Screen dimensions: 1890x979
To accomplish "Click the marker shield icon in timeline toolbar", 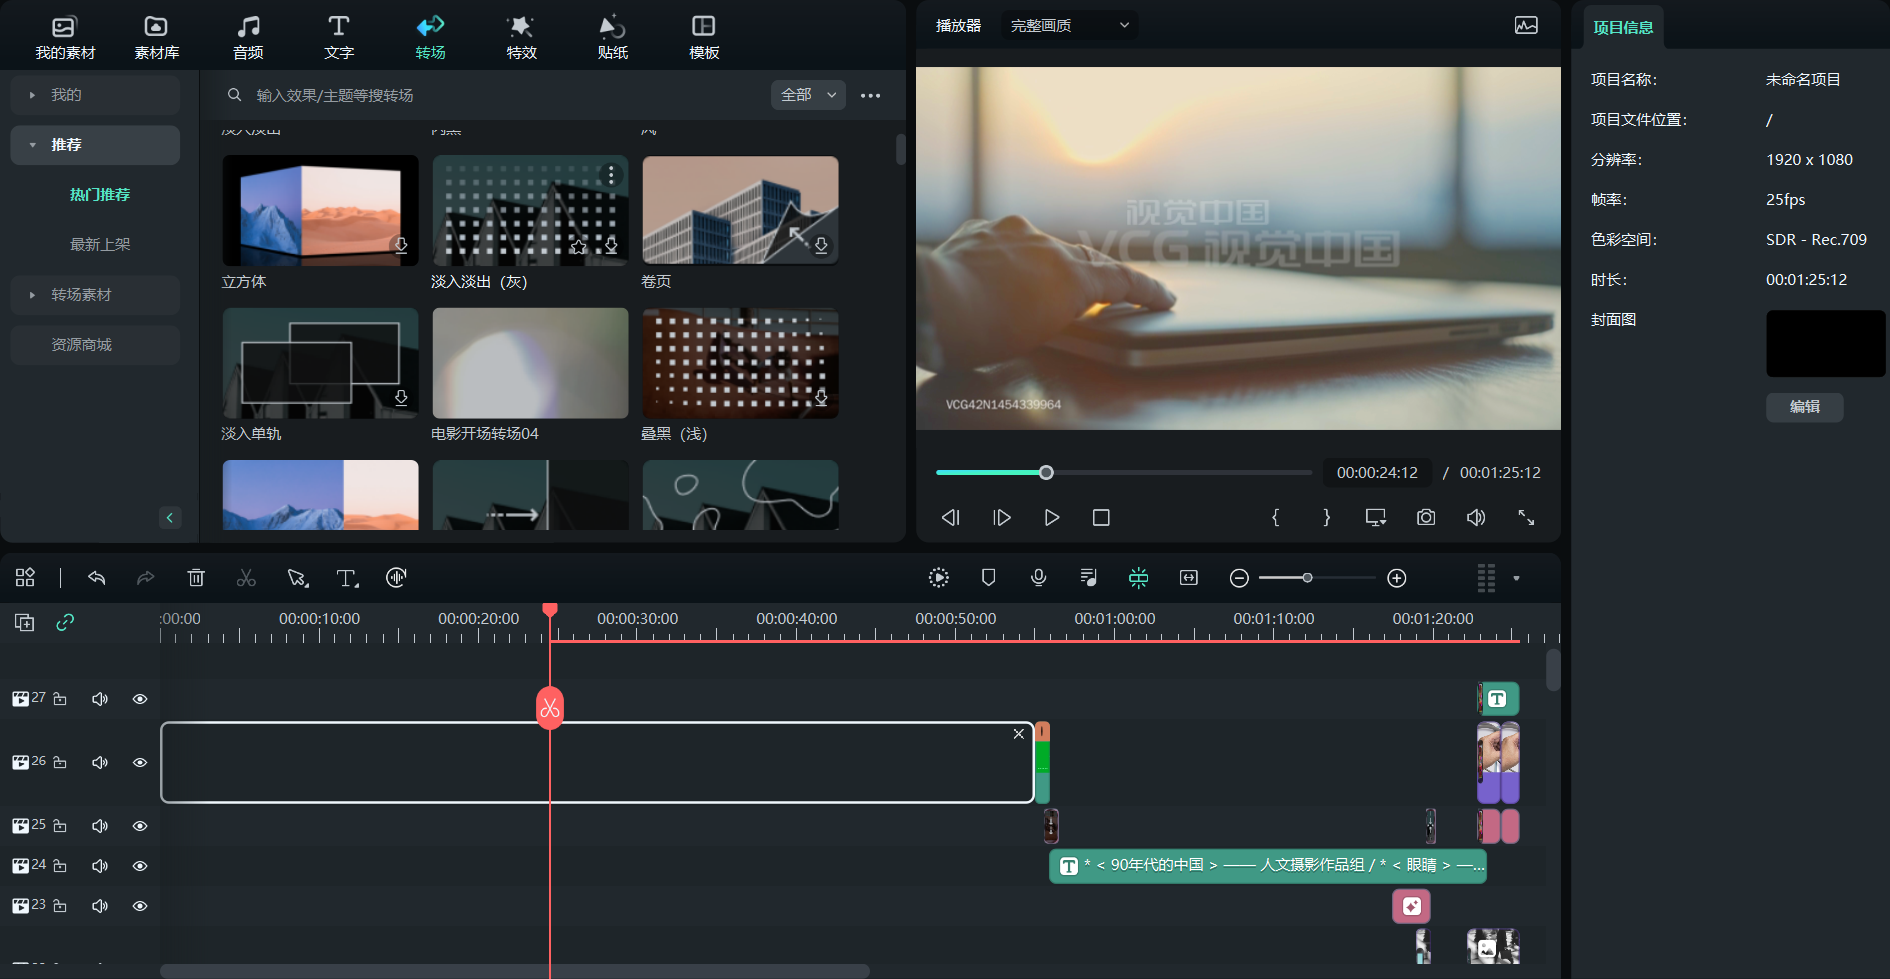I will [989, 578].
